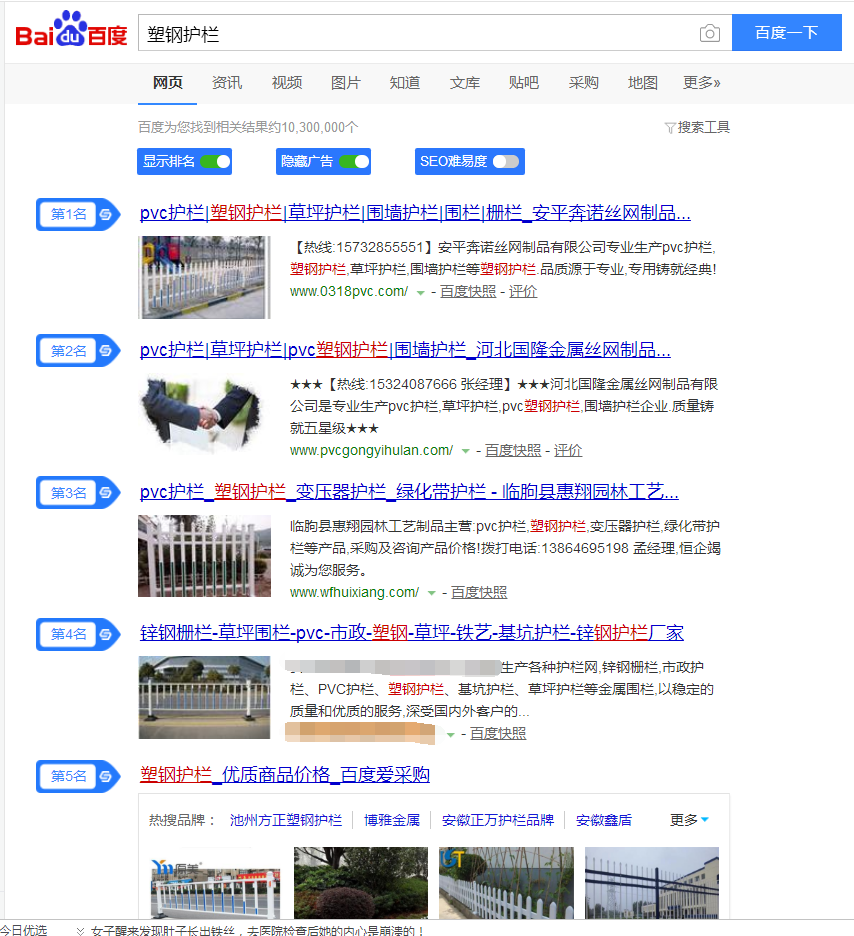Open third result 临朐县惠翔园林工艺 title link
Viewport: 854px width, 936px height.
[409, 491]
